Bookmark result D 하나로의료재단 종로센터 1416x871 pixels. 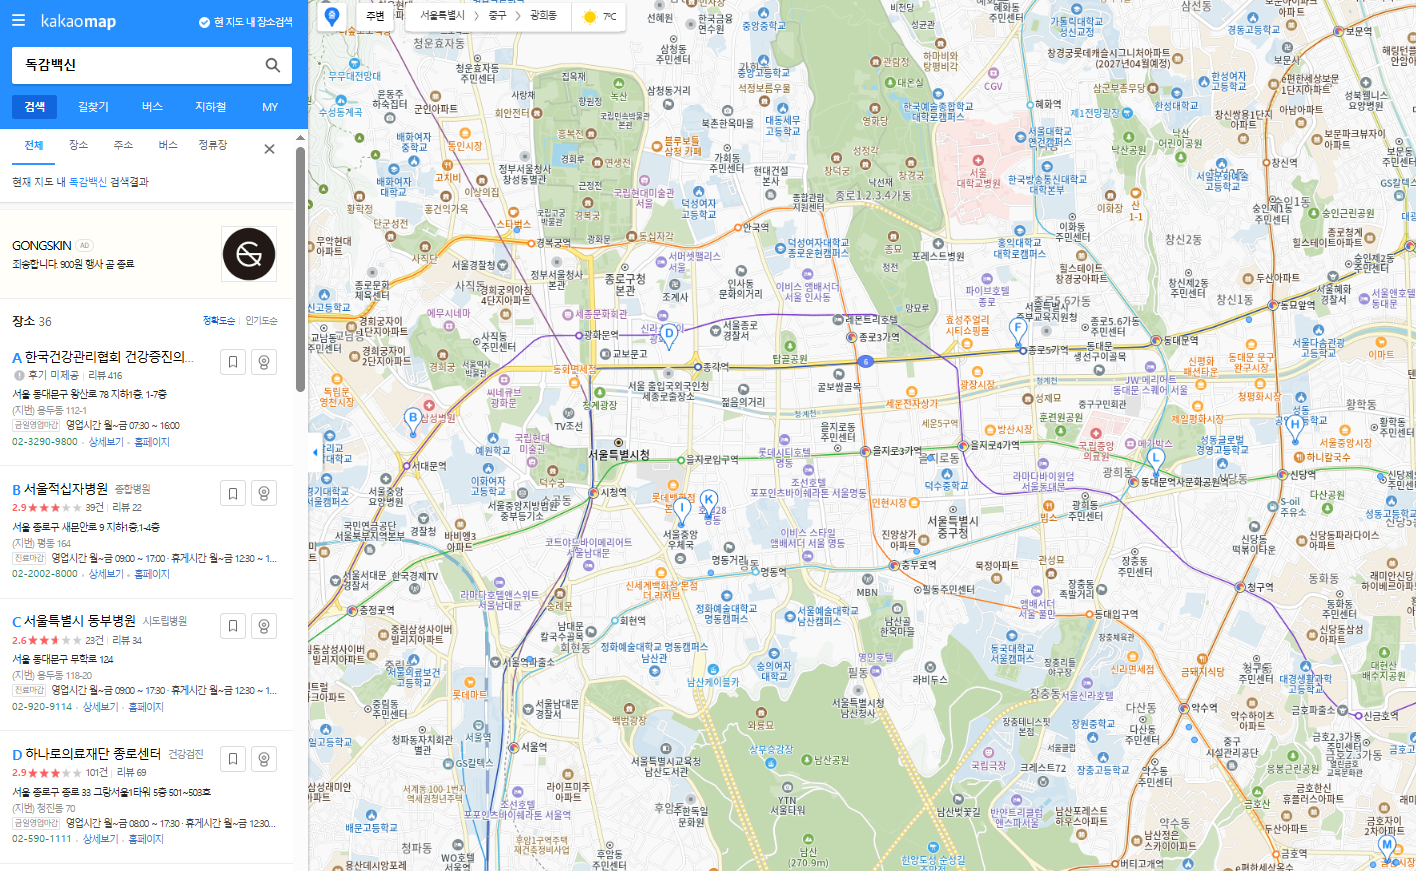(x=233, y=759)
